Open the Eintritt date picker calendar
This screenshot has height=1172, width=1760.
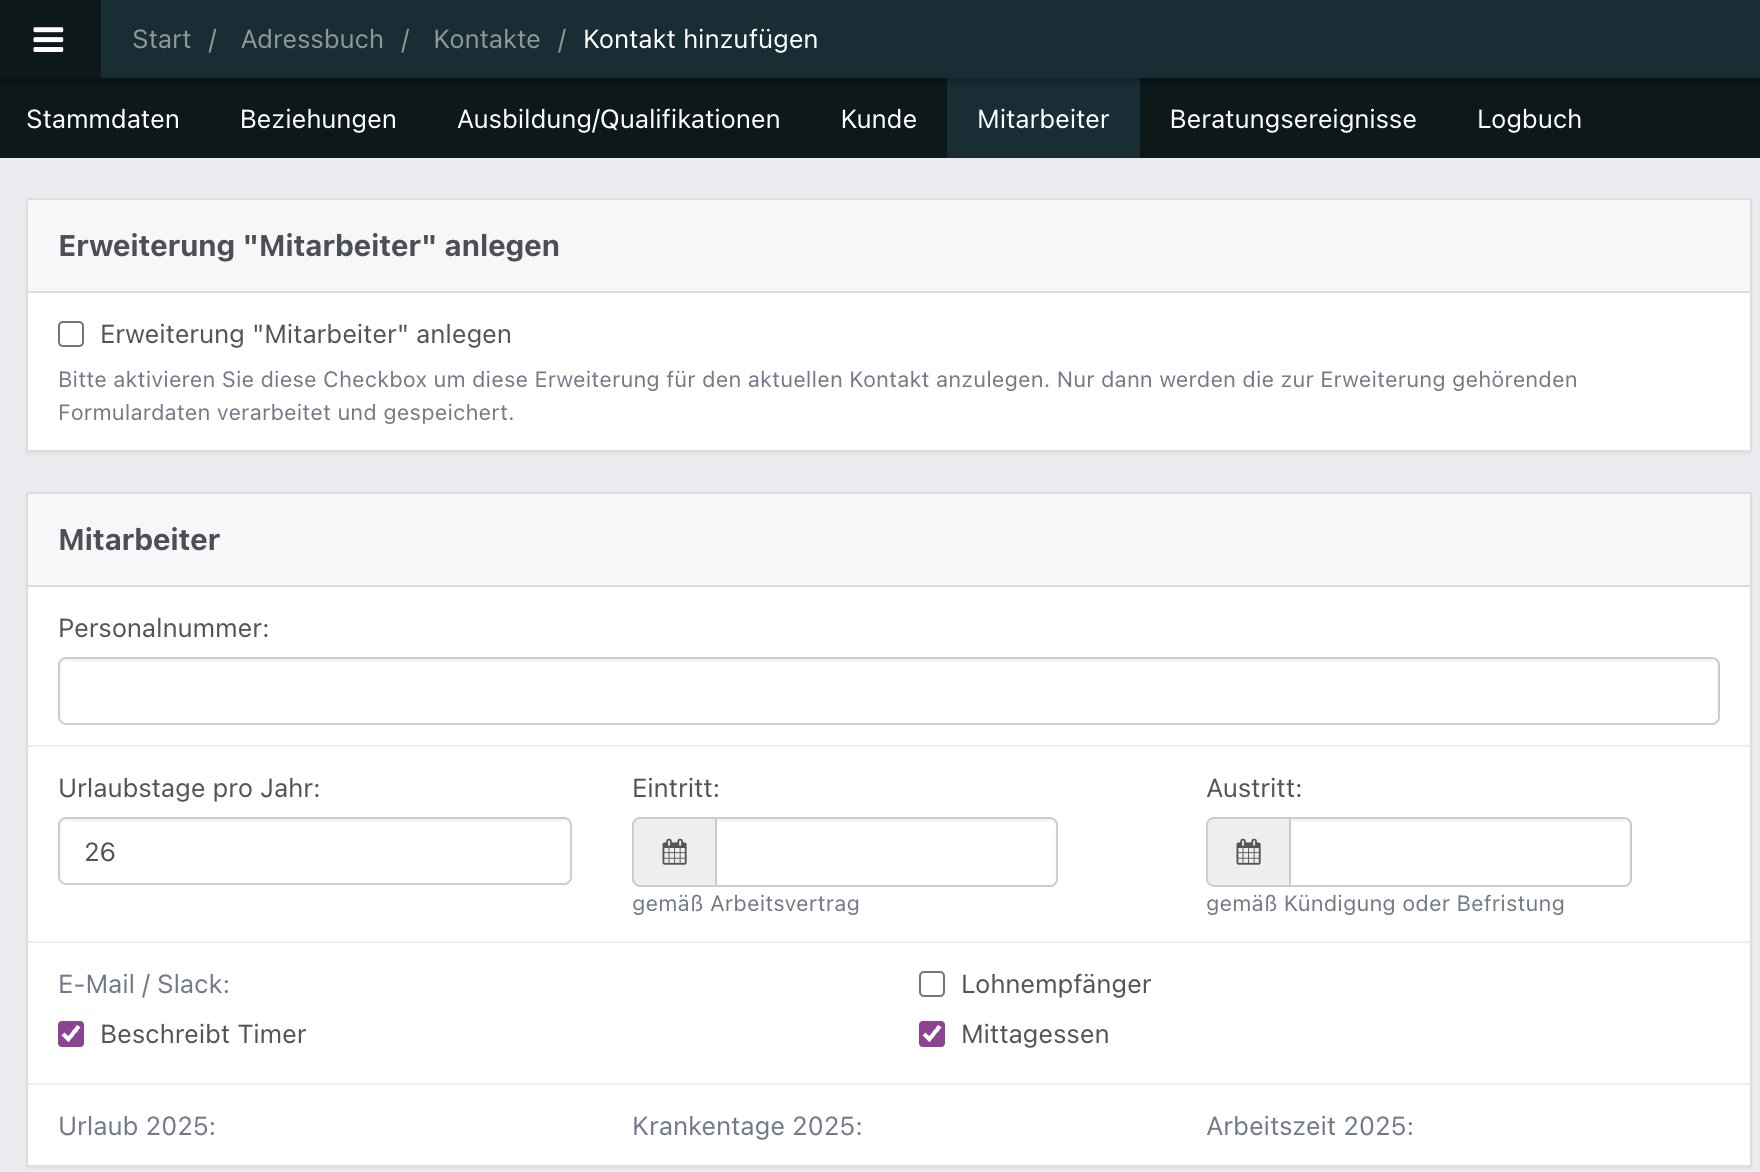pos(673,851)
